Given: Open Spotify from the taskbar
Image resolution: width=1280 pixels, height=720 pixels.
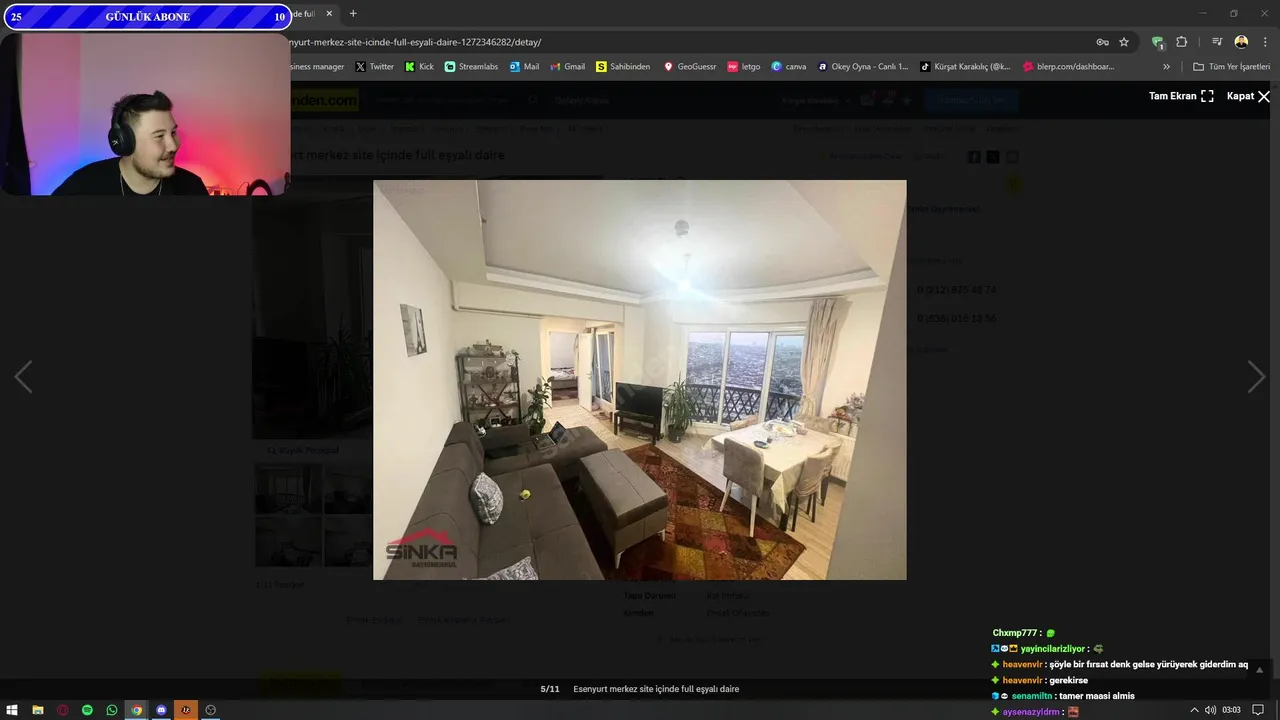Looking at the screenshot, I should 87,710.
